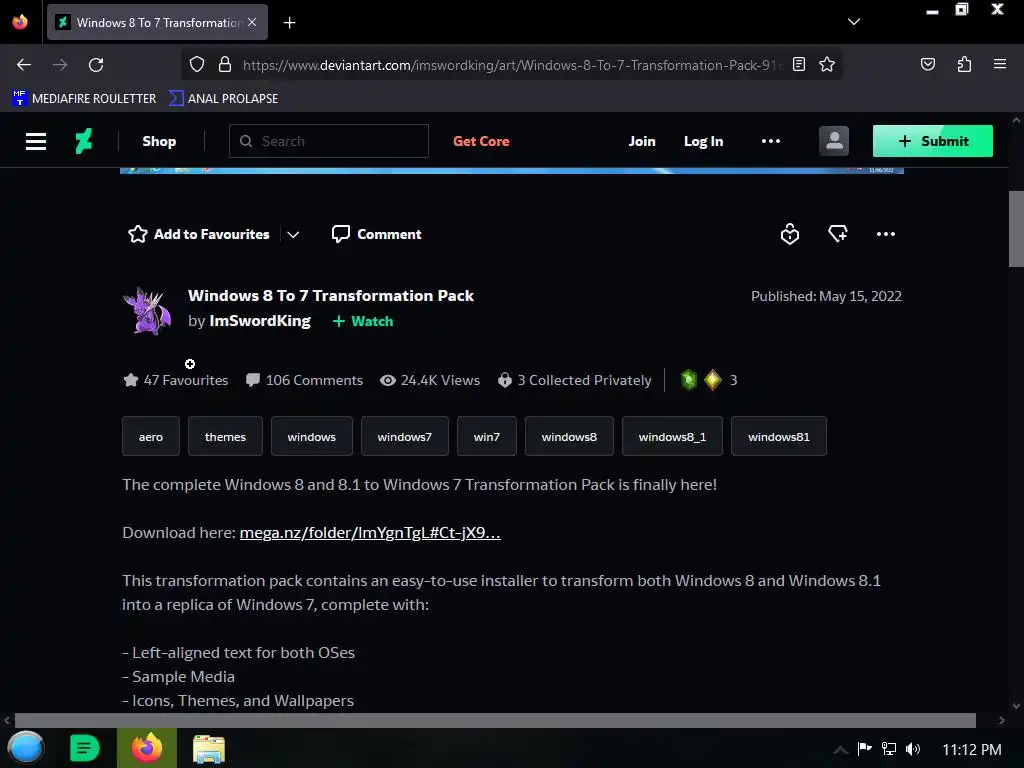Add to Favourites with the star button

point(199,234)
